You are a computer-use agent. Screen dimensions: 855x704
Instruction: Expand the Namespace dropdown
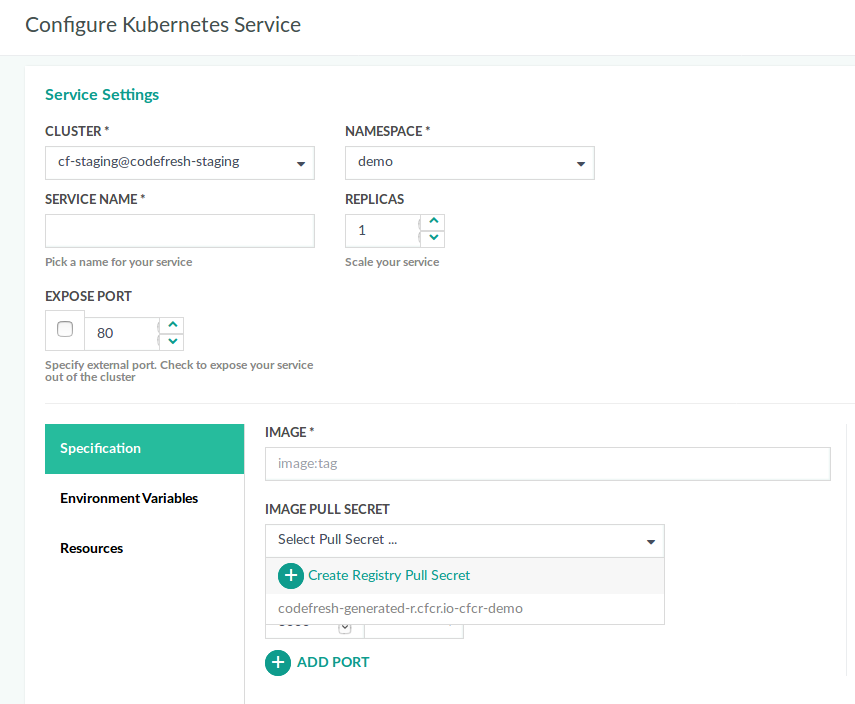(469, 162)
